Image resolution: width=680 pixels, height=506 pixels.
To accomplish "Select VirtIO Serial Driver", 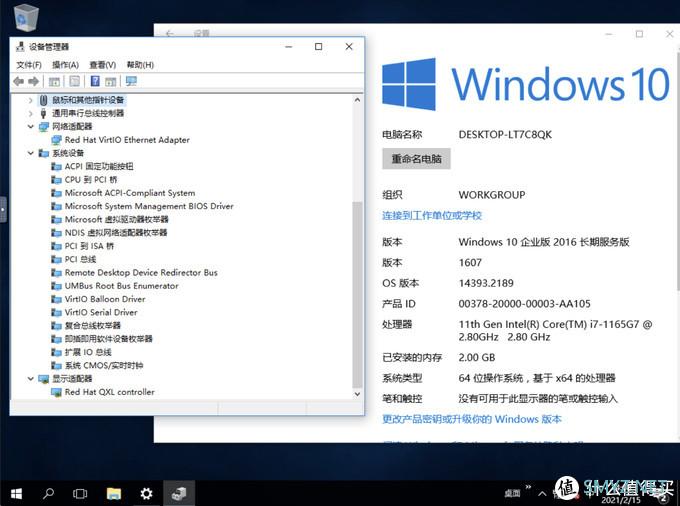I will click(x=101, y=313).
